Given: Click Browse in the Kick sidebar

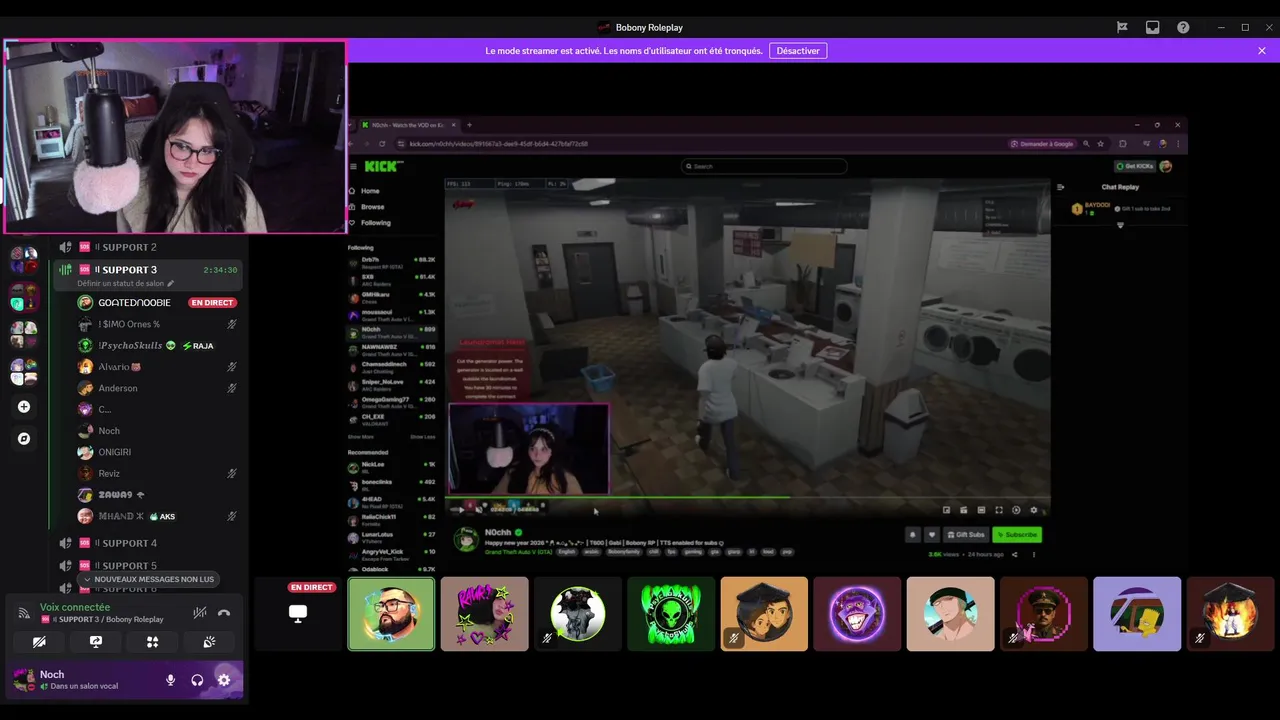Looking at the screenshot, I should 372,207.
